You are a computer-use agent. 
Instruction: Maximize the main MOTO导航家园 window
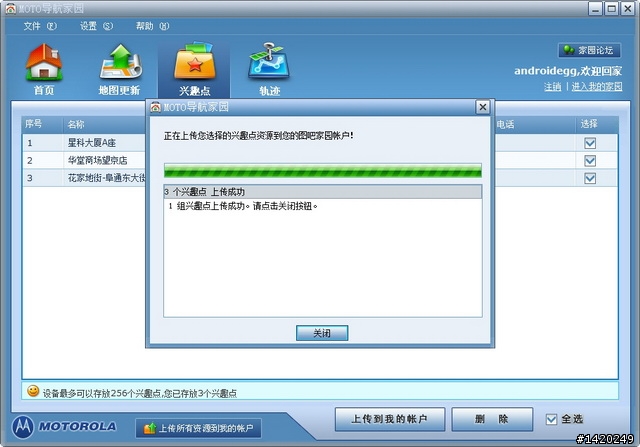pos(611,9)
